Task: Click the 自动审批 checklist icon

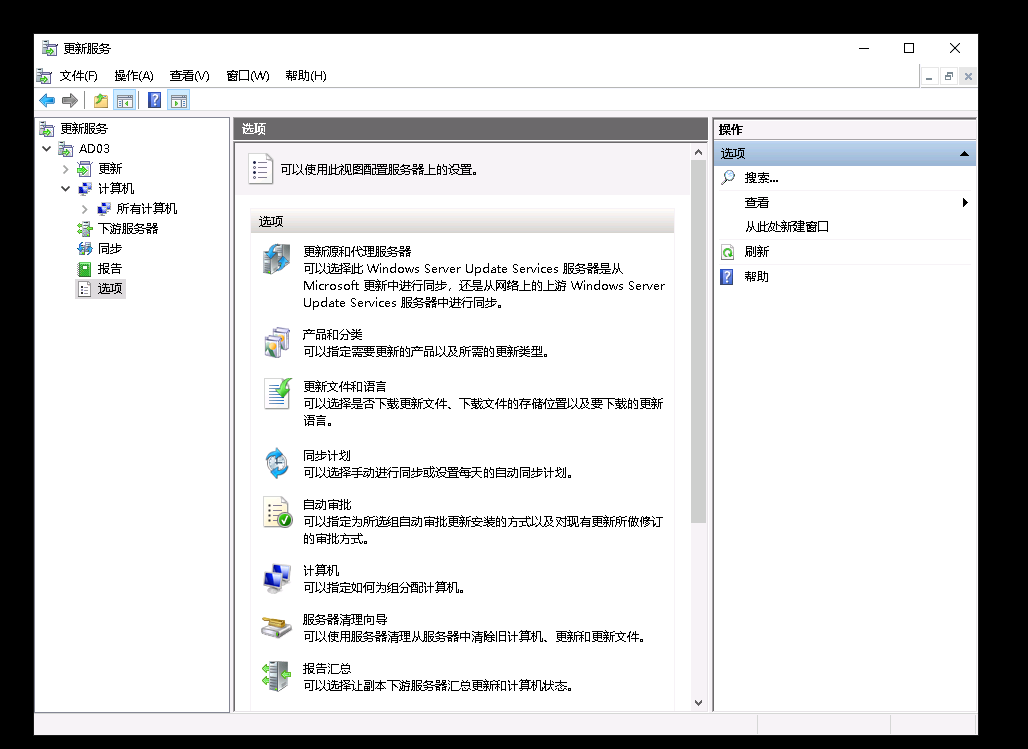Action: coord(277,512)
